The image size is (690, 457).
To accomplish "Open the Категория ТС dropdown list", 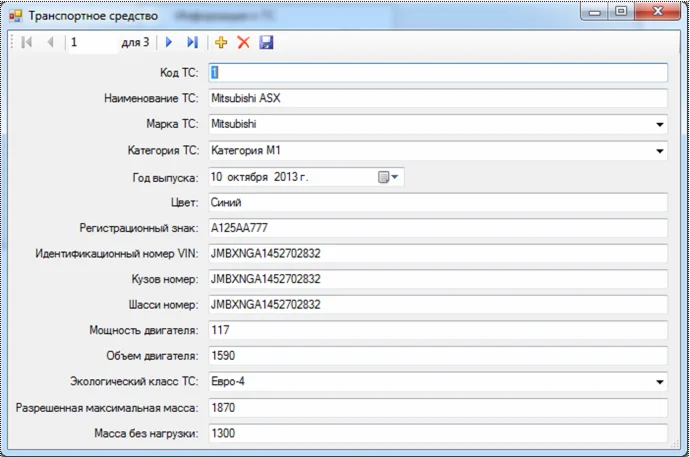I will [x=659, y=151].
